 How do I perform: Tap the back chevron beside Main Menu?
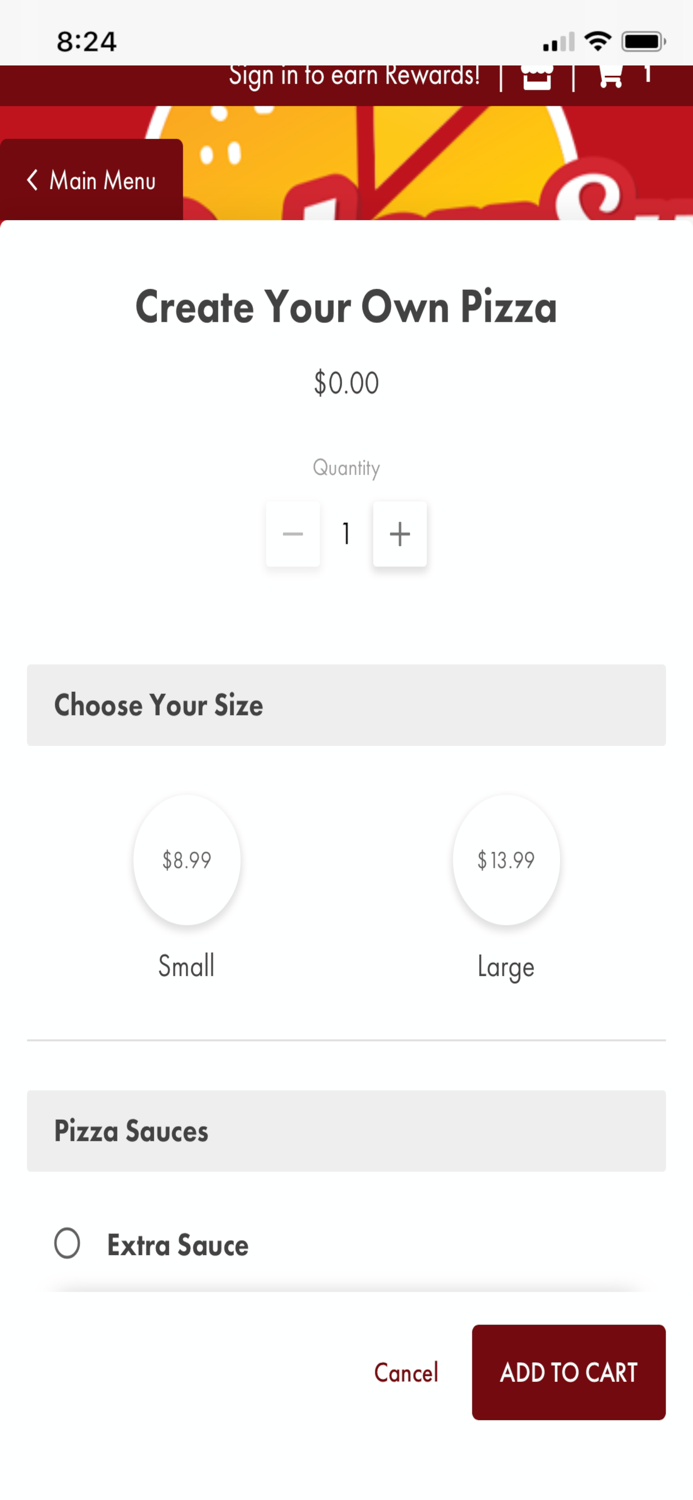(32, 180)
